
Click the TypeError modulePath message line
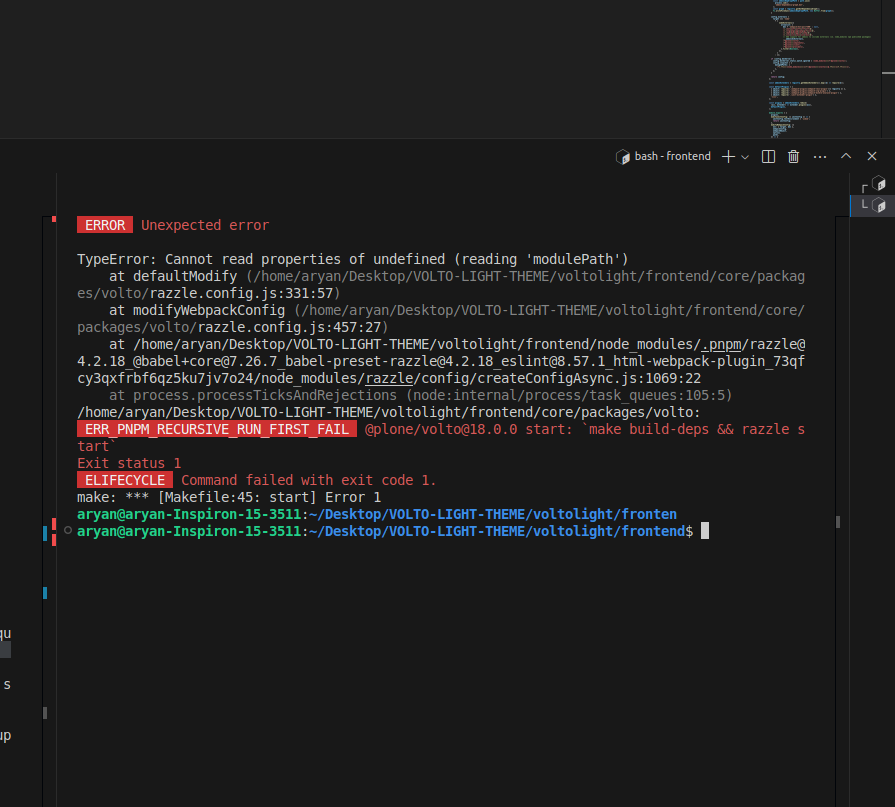click(352, 260)
